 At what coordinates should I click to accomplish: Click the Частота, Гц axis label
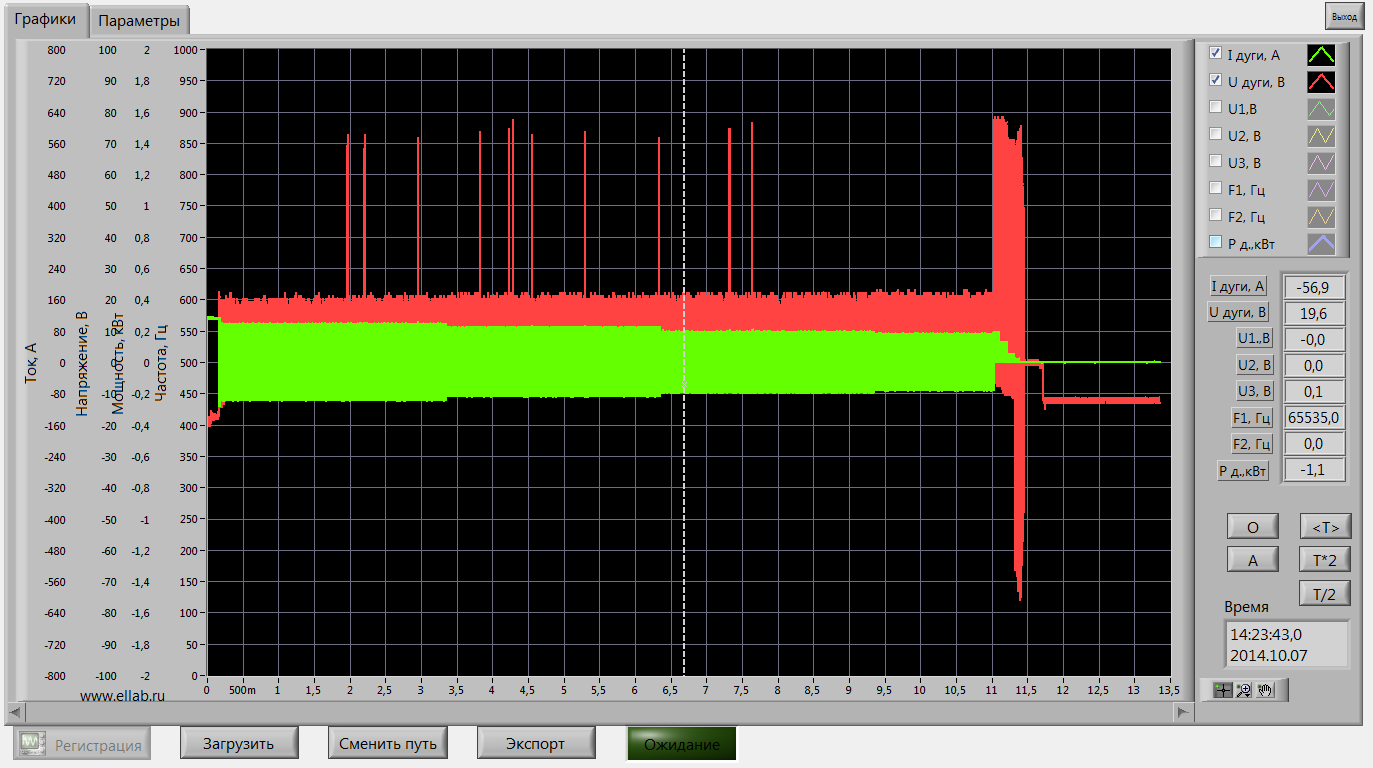pyautogui.click(x=161, y=362)
